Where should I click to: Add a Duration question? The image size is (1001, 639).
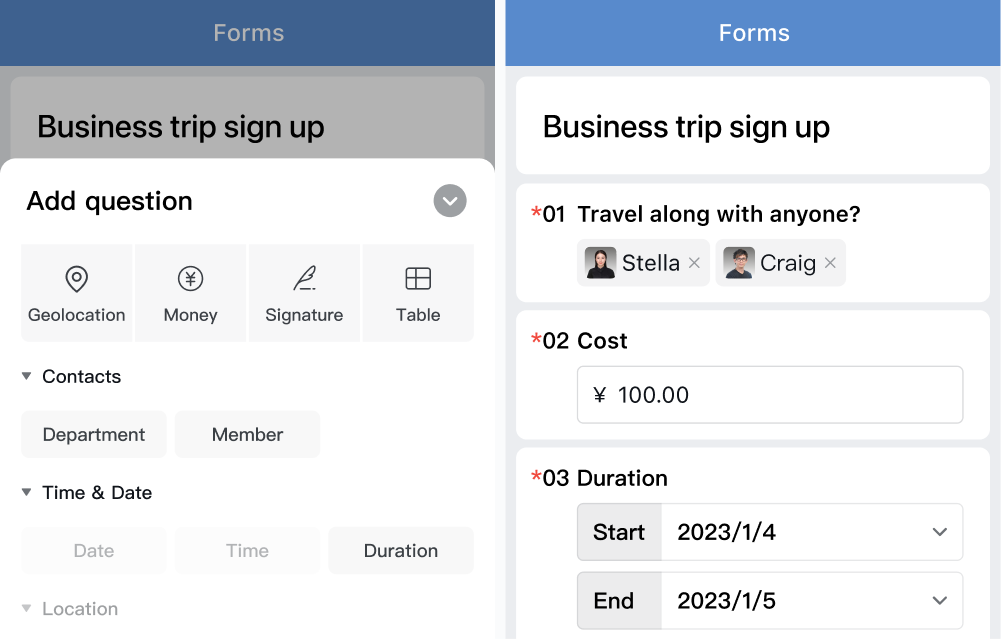(x=401, y=550)
